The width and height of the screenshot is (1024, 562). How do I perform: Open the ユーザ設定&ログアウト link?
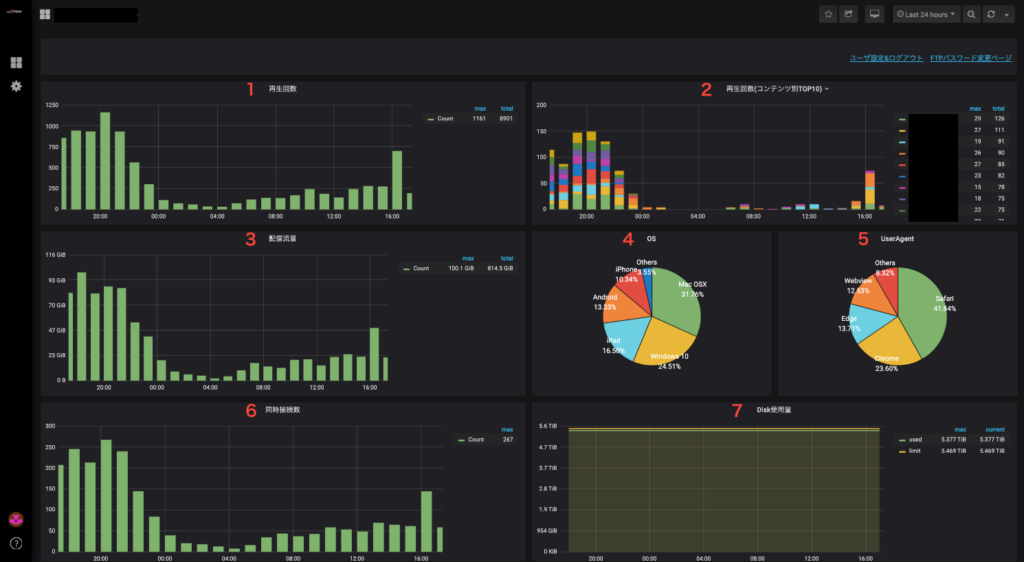pyautogui.click(x=886, y=59)
